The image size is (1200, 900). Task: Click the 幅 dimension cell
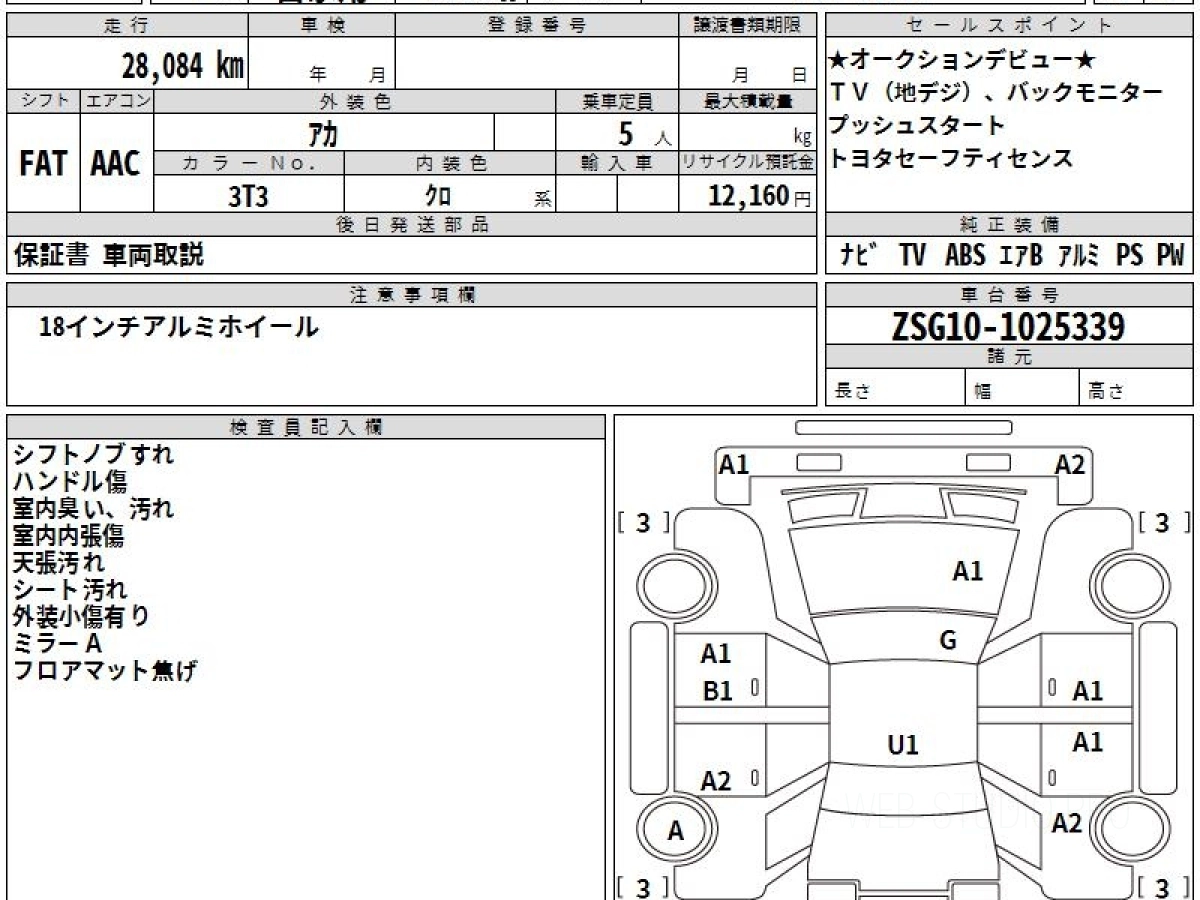coord(1022,388)
